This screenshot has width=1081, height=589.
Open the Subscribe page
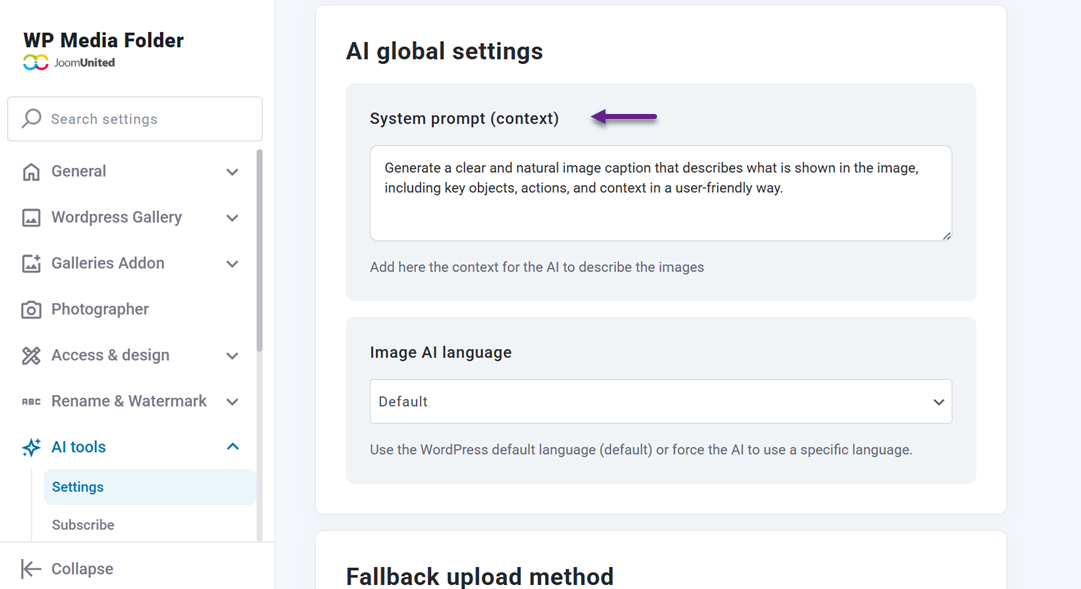point(82,524)
